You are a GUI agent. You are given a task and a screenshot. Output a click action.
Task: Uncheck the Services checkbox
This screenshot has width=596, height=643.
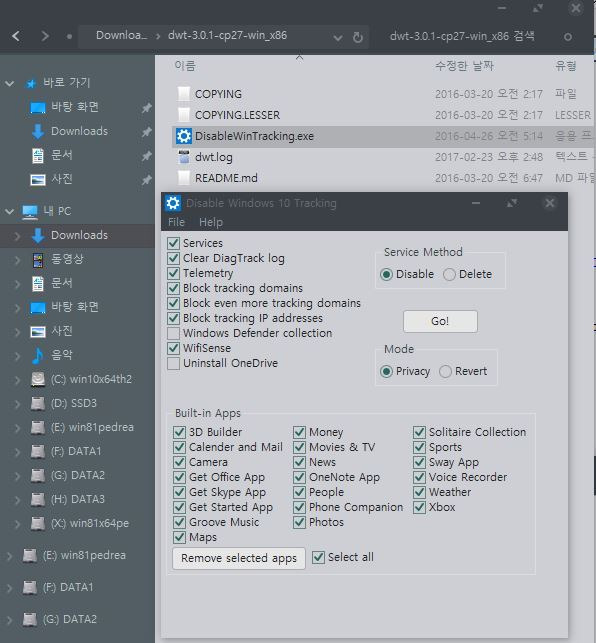click(174, 243)
